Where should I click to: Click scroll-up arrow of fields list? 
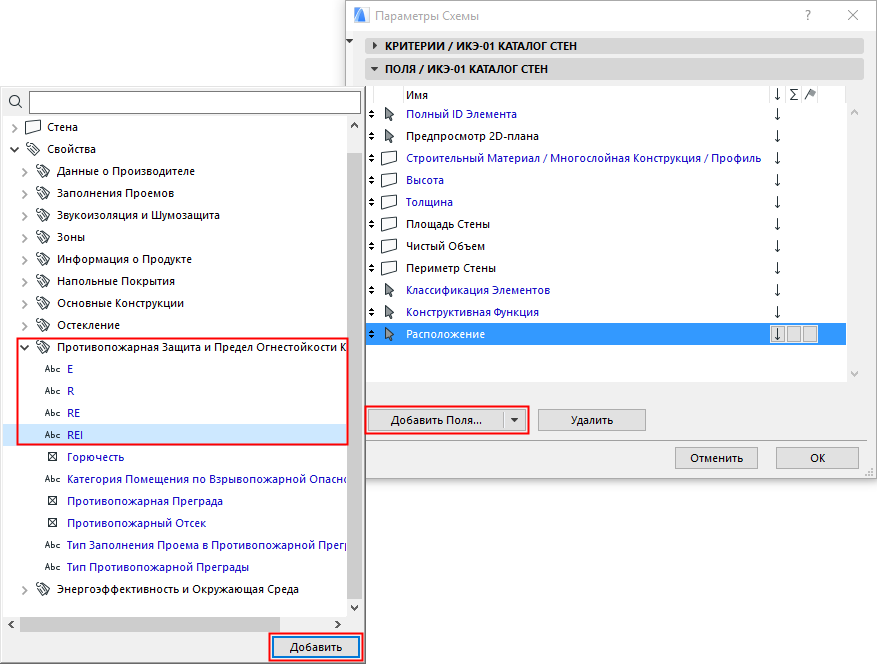pyautogui.click(x=854, y=112)
